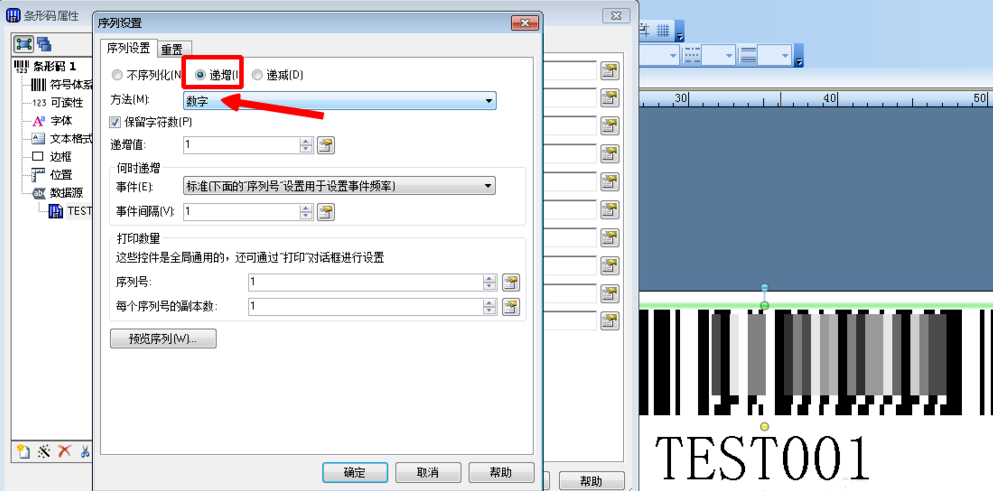Click the 取消 button
This screenshot has height=491, width=993.
pyautogui.click(x=428, y=472)
